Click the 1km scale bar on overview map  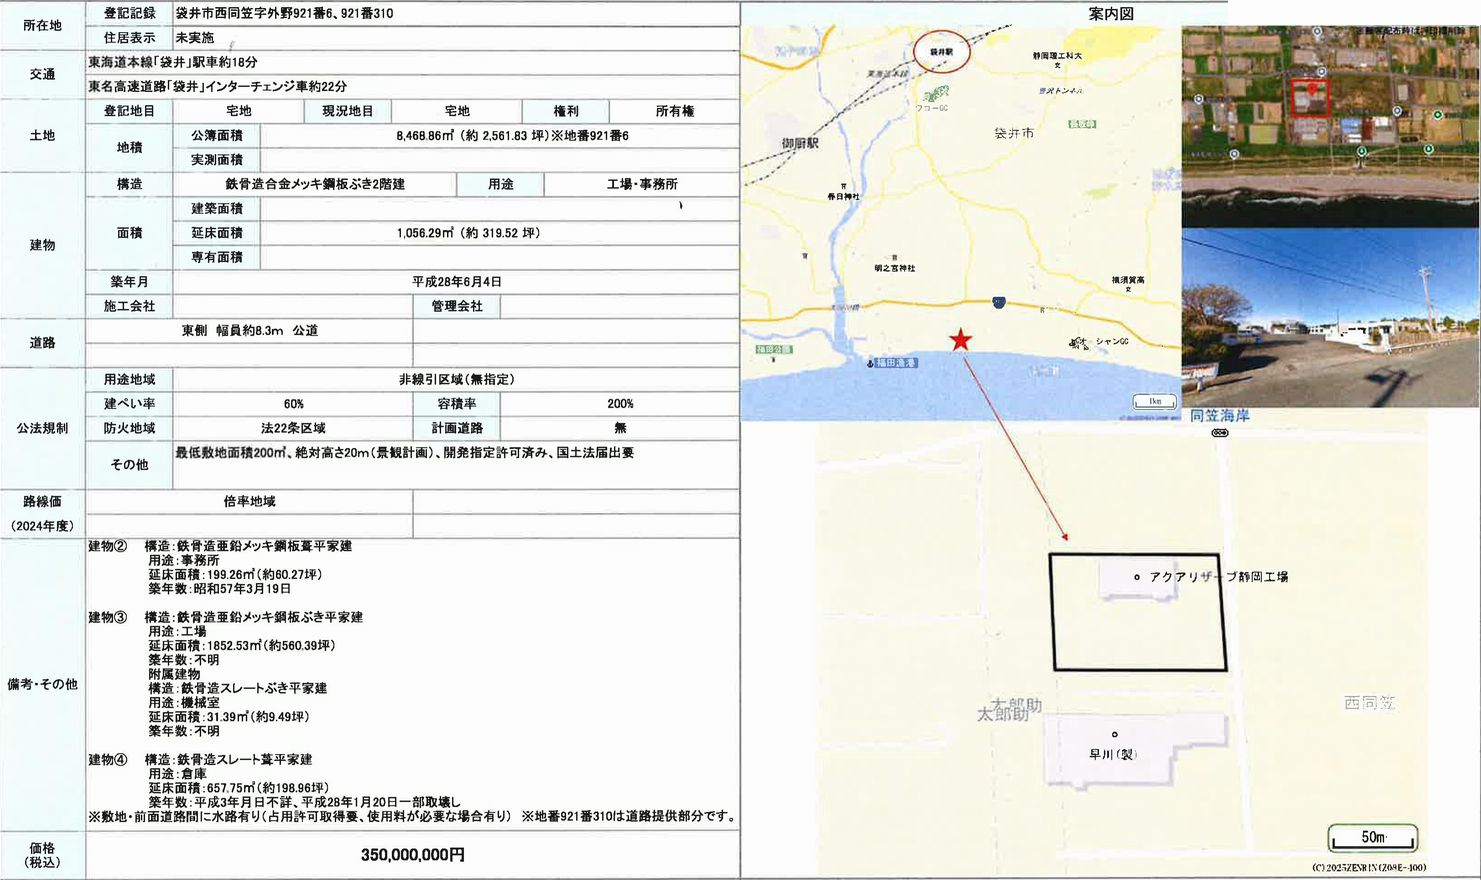tap(1154, 402)
